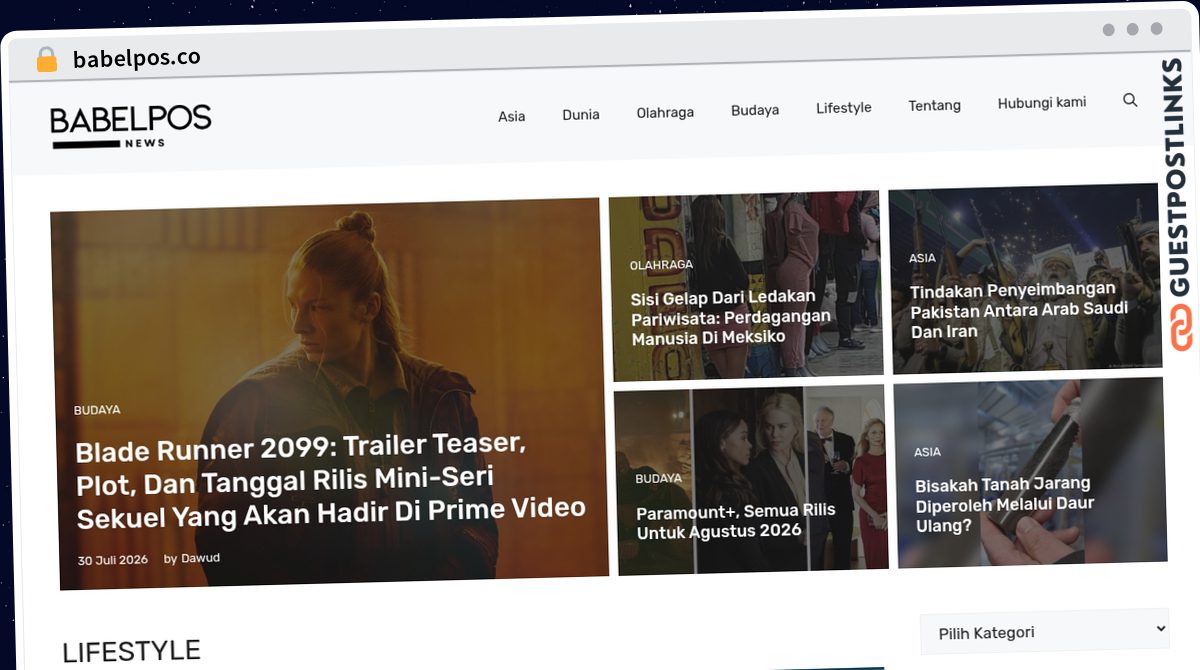Click the LIFESTYLE section heading
Viewport: 1200px width, 670px height.
[x=131, y=651]
